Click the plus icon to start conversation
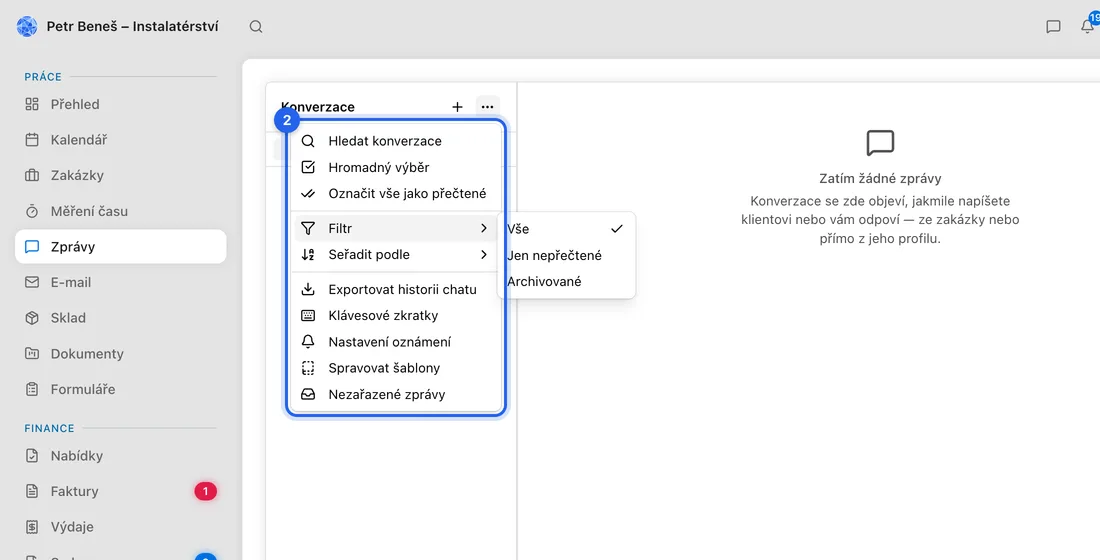The height and width of the screenshot is (560, 1100). click(457, 107)
